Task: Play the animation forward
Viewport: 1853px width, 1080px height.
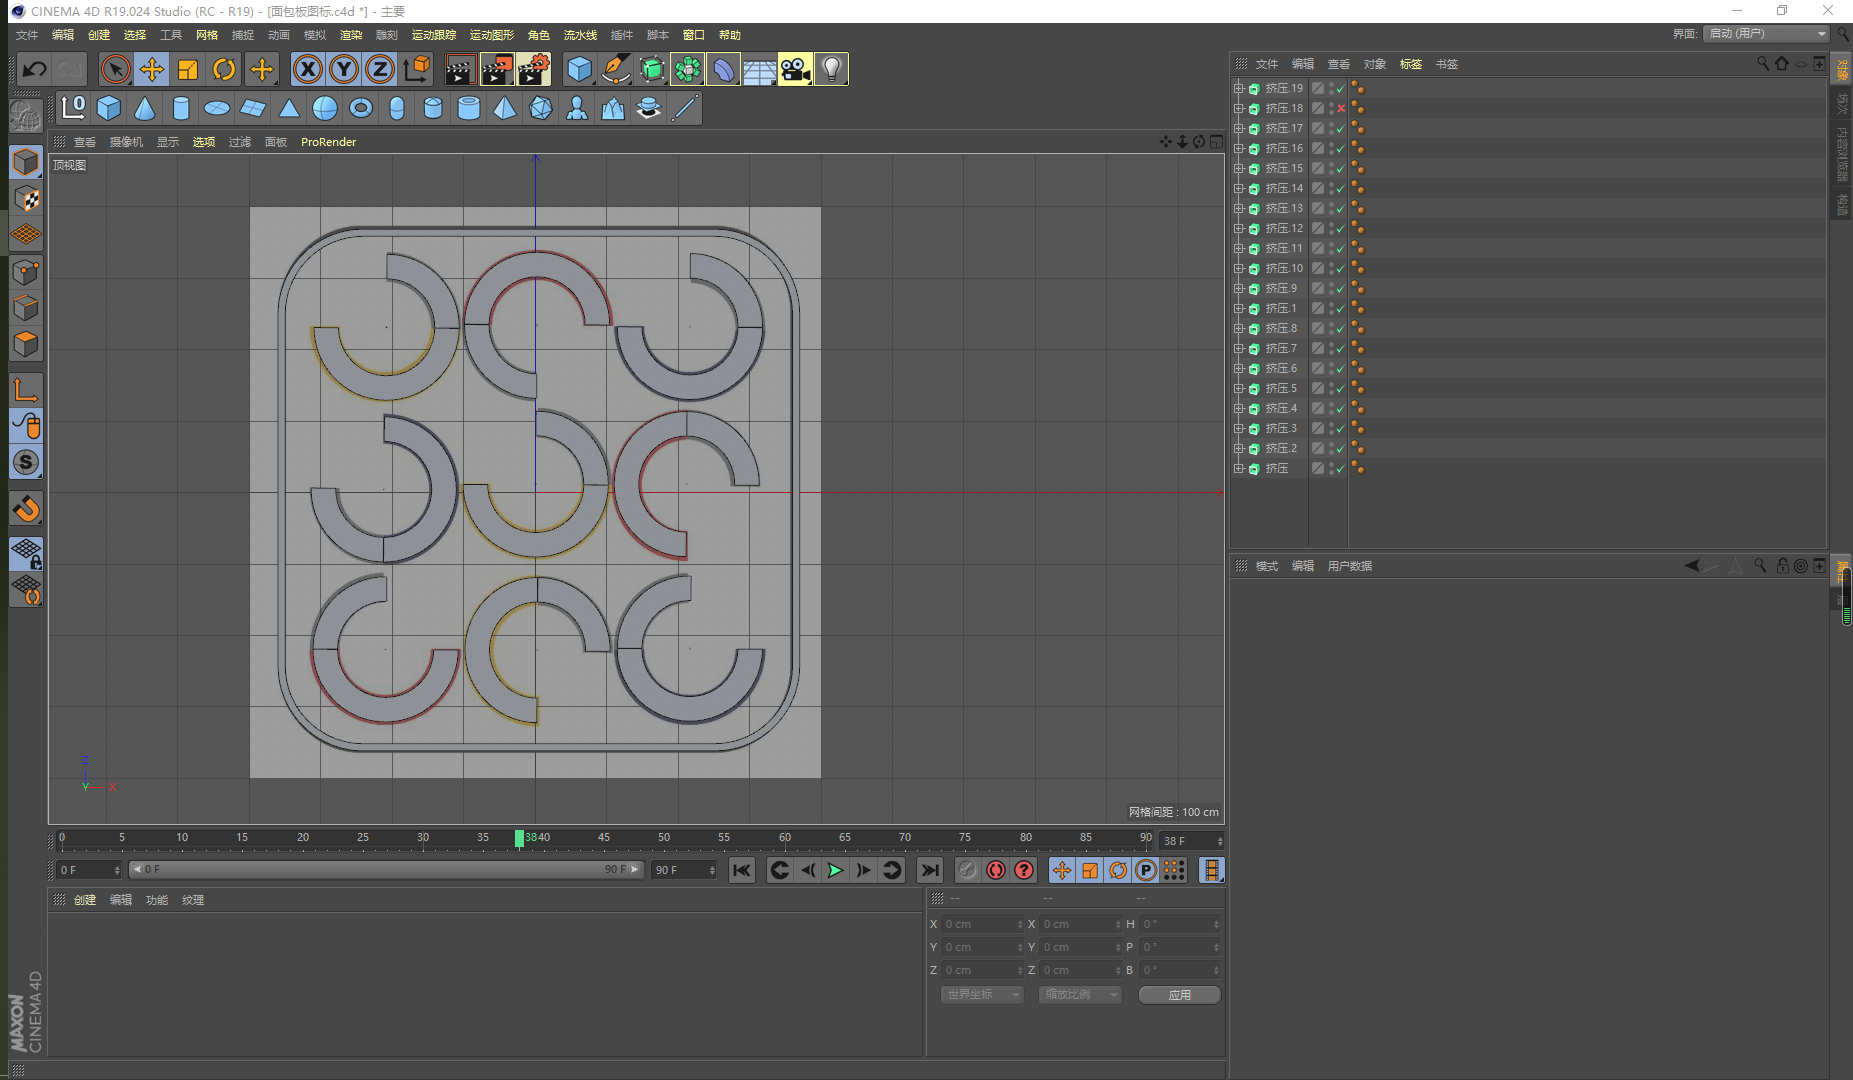Action: (x=835, y=870)
